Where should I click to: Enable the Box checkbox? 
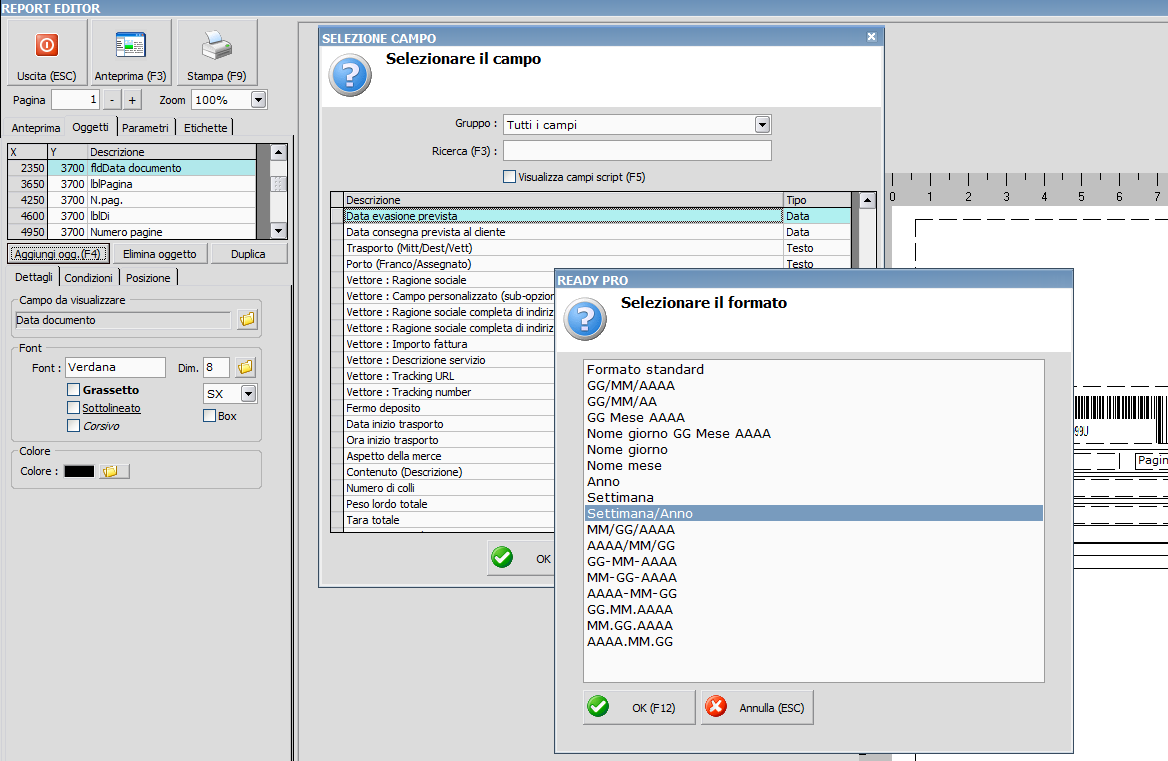[209, 415]
